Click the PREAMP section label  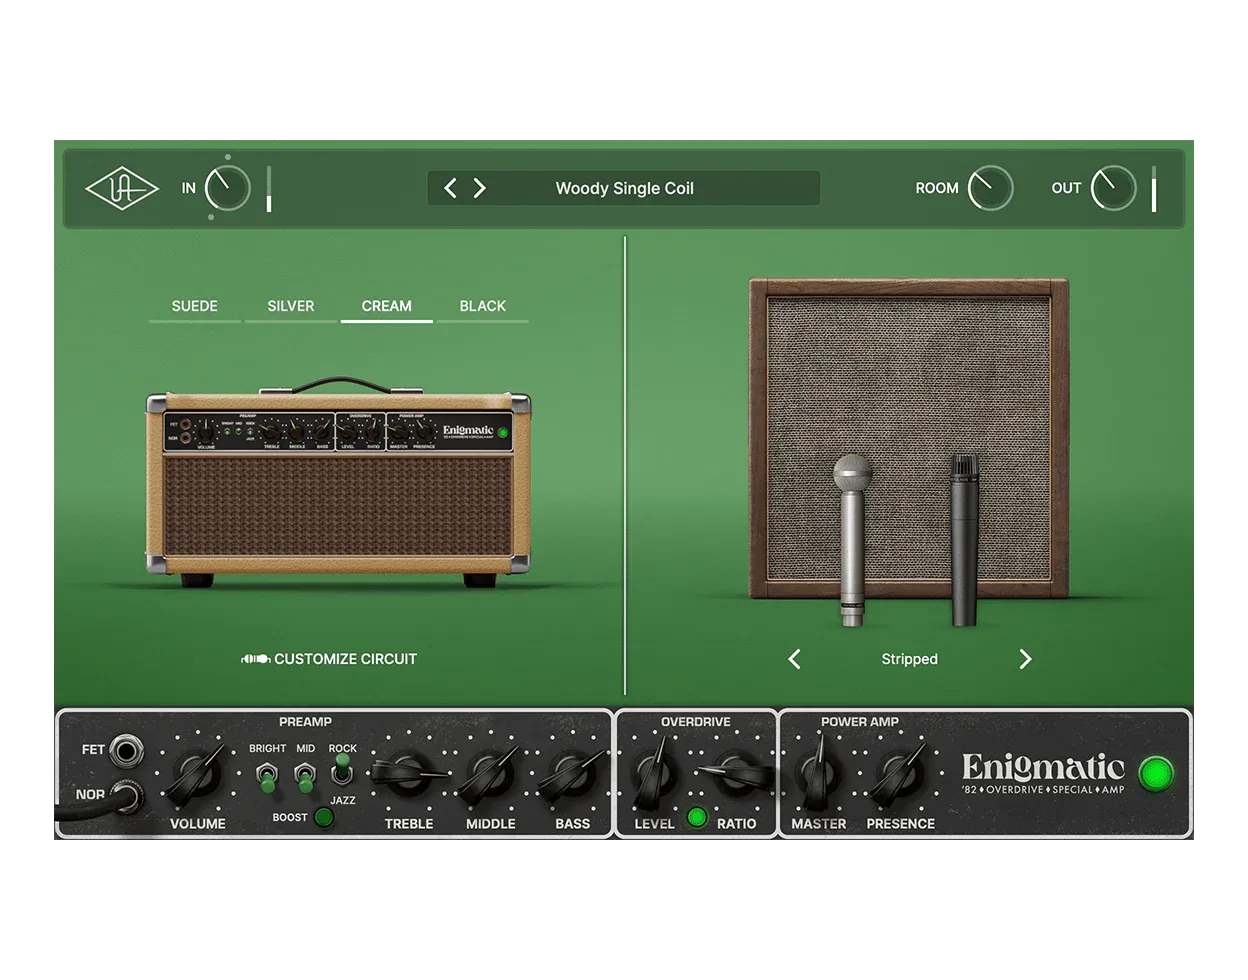coord(305,722)
